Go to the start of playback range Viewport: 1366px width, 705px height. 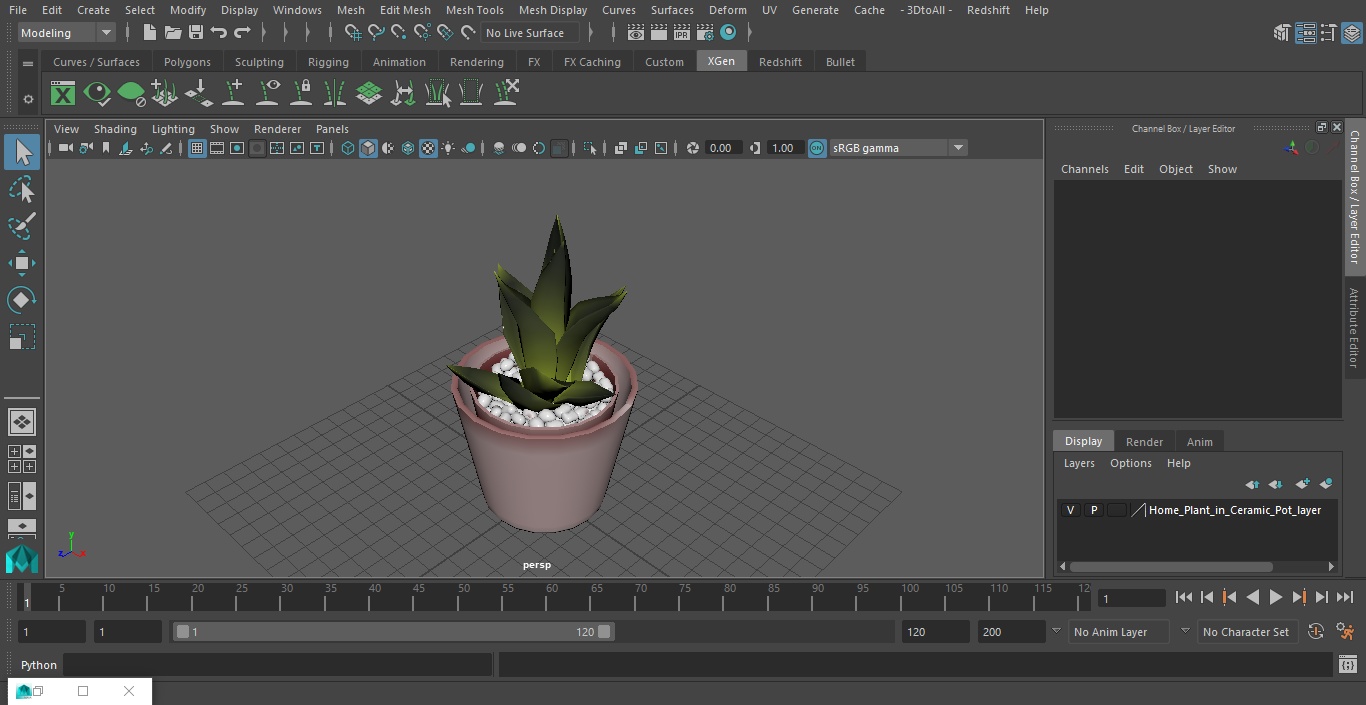[x=1184, y=597]
